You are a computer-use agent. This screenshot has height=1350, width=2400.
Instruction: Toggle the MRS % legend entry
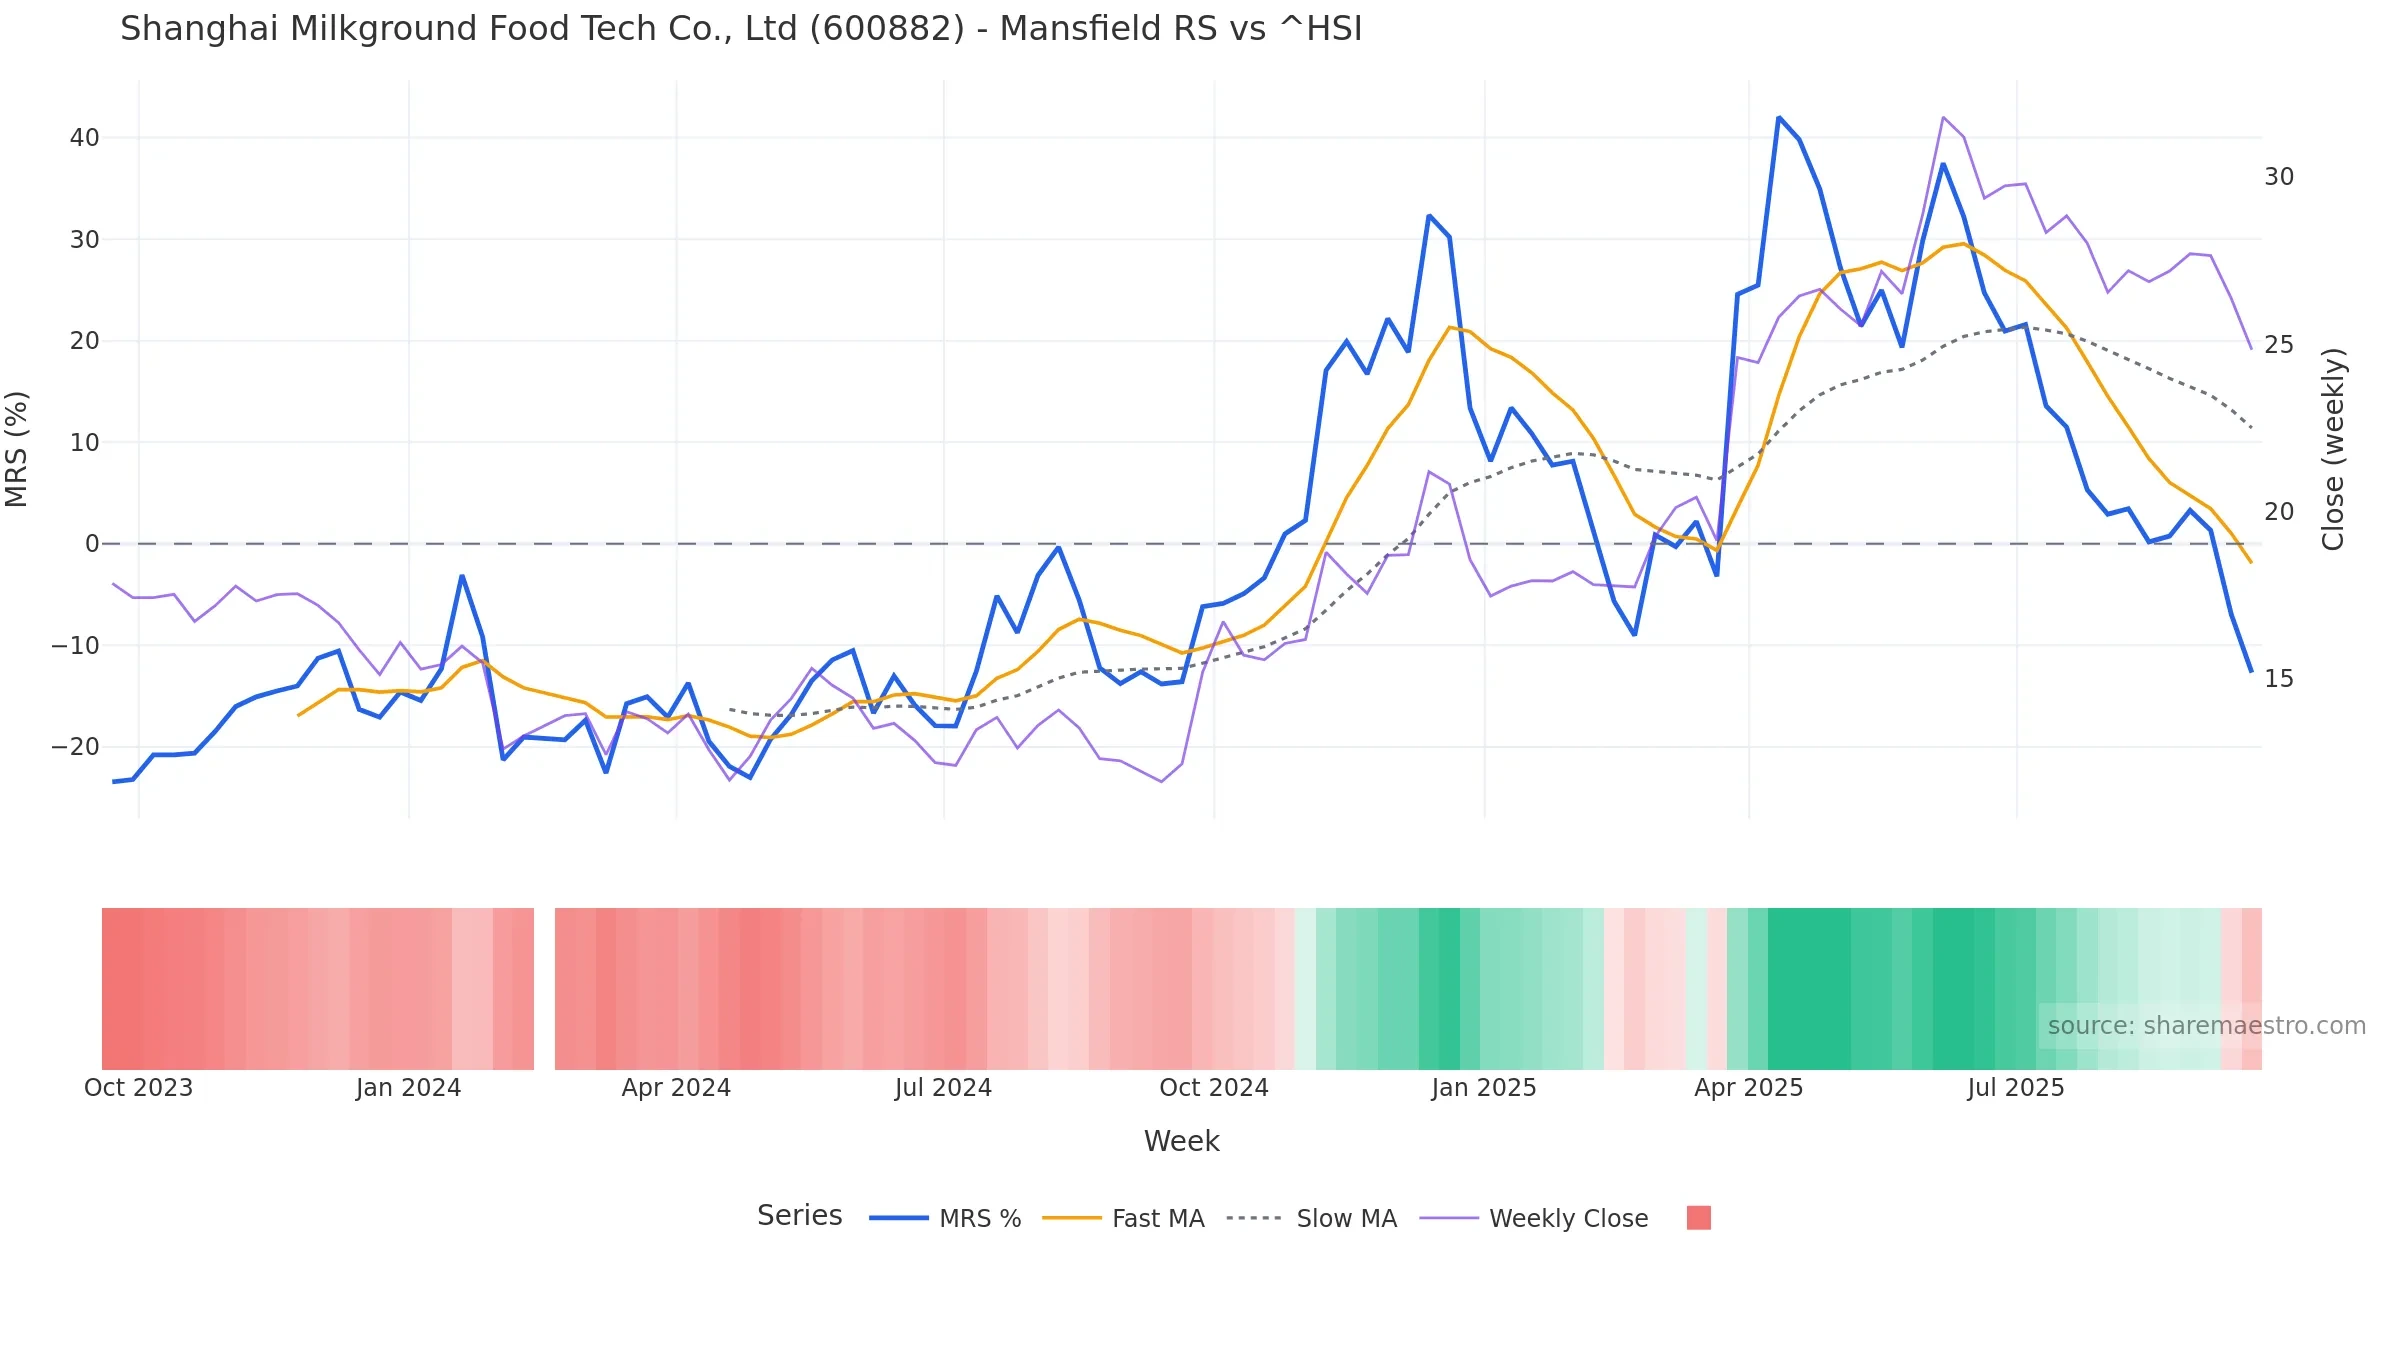(x=945, y=1218)
